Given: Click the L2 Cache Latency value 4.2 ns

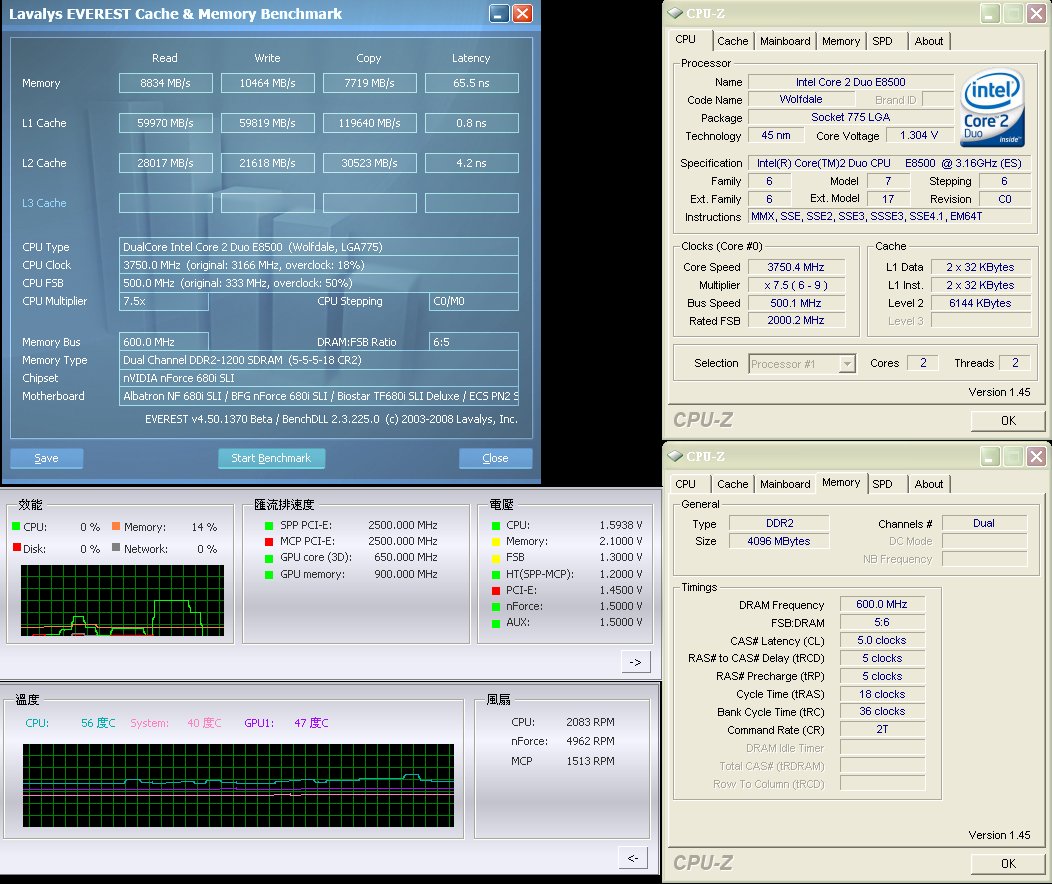Looking at the screenshot, I should (x=472, y=163).
